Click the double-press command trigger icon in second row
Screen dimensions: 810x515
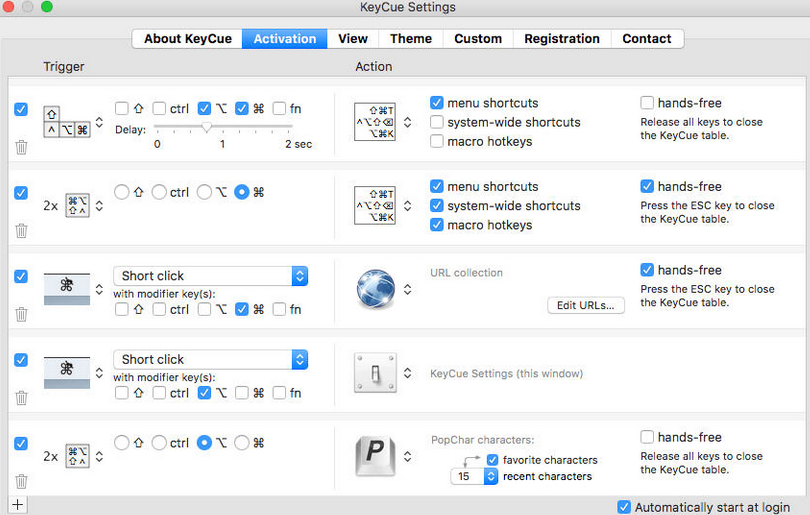coord(77,206)
